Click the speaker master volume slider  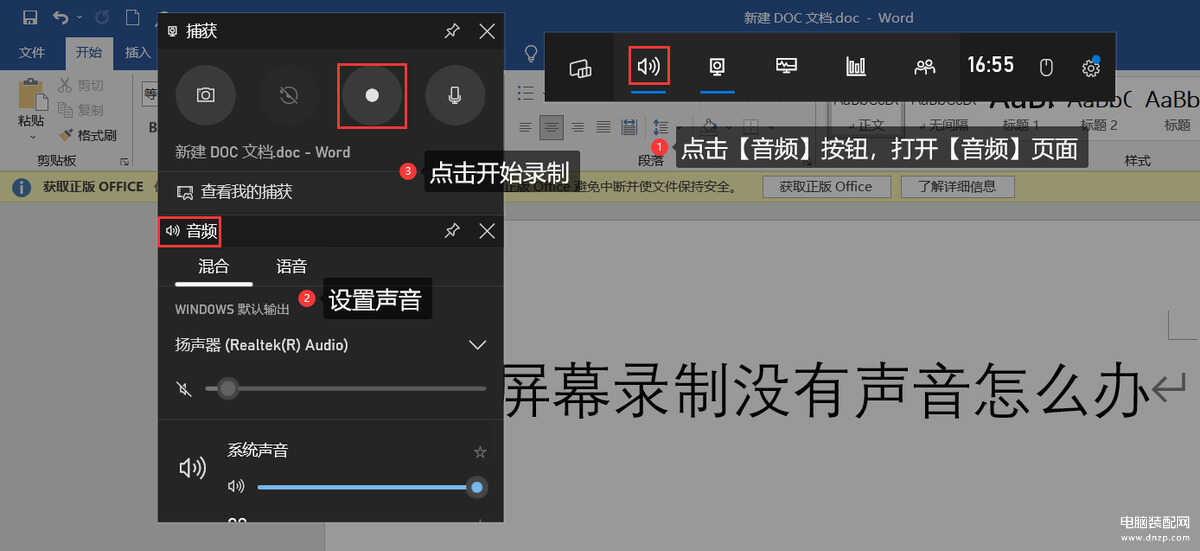click(x=346, y=388)
